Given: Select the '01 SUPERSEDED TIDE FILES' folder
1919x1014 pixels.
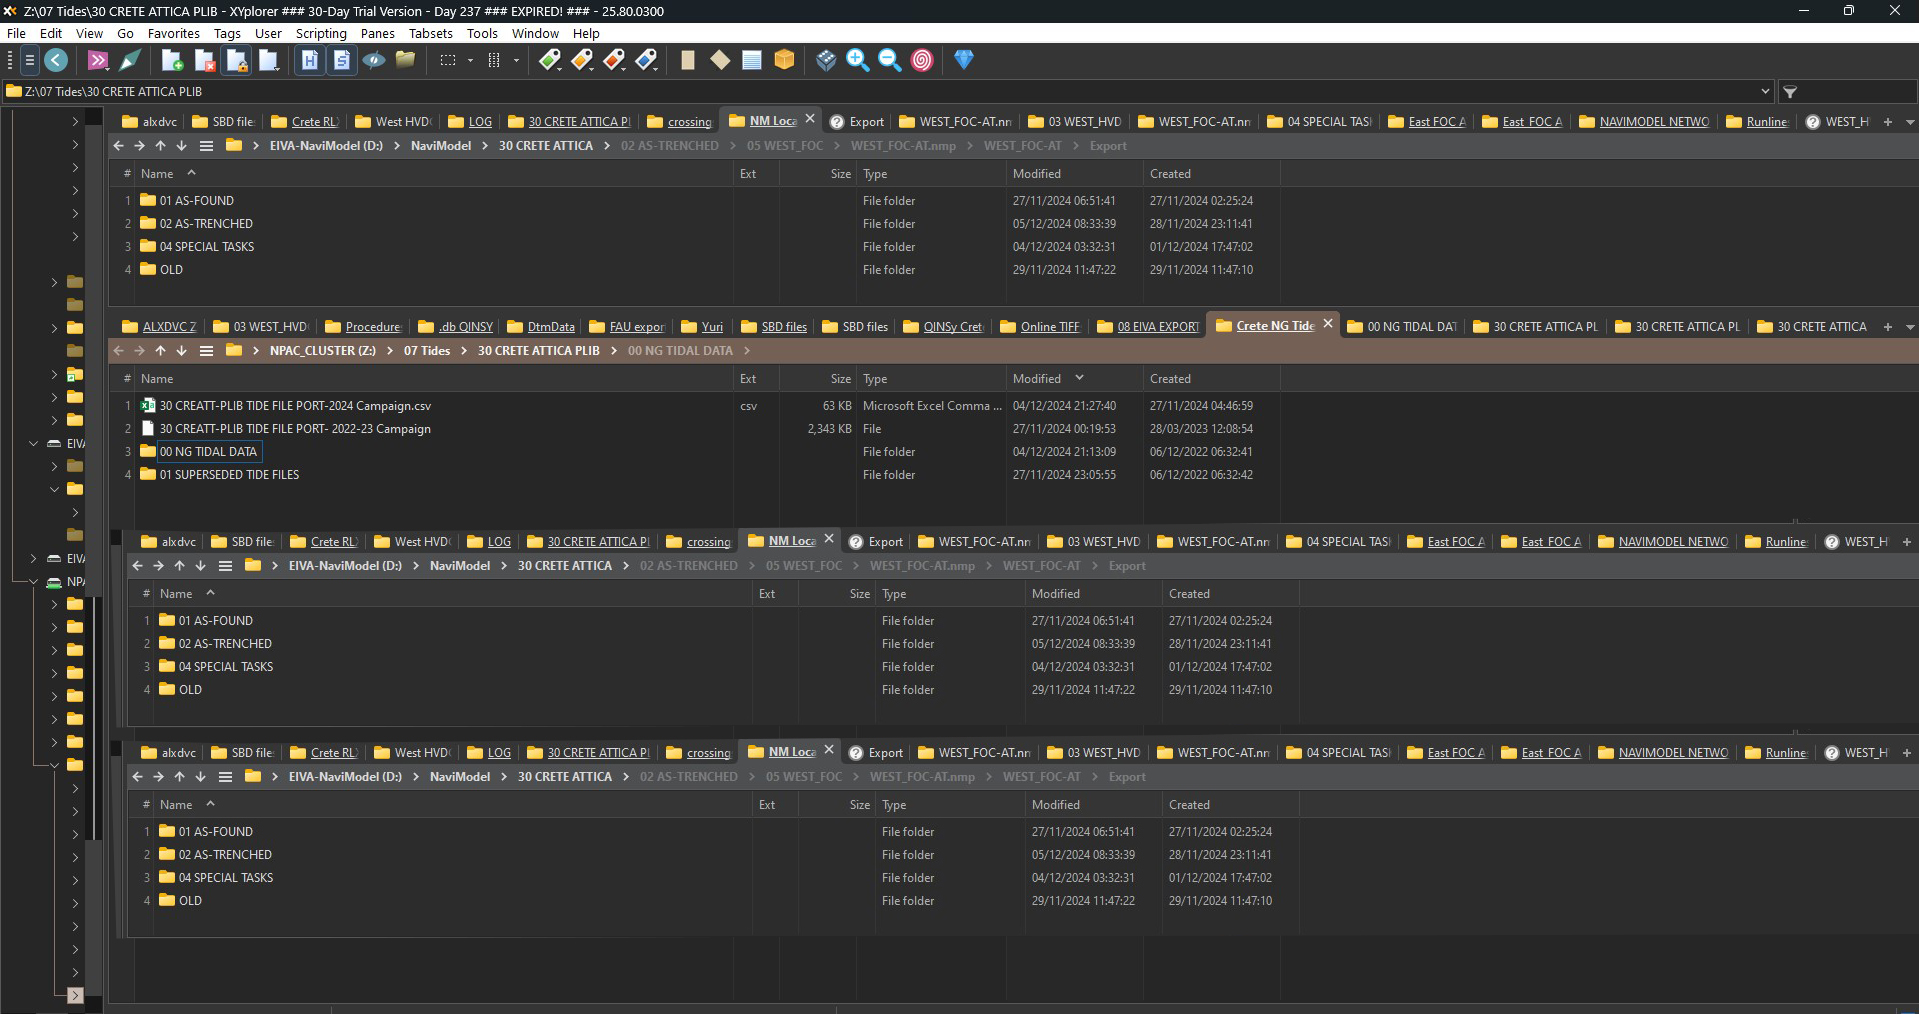Looking at the screenshot, I should click(229, 475).
